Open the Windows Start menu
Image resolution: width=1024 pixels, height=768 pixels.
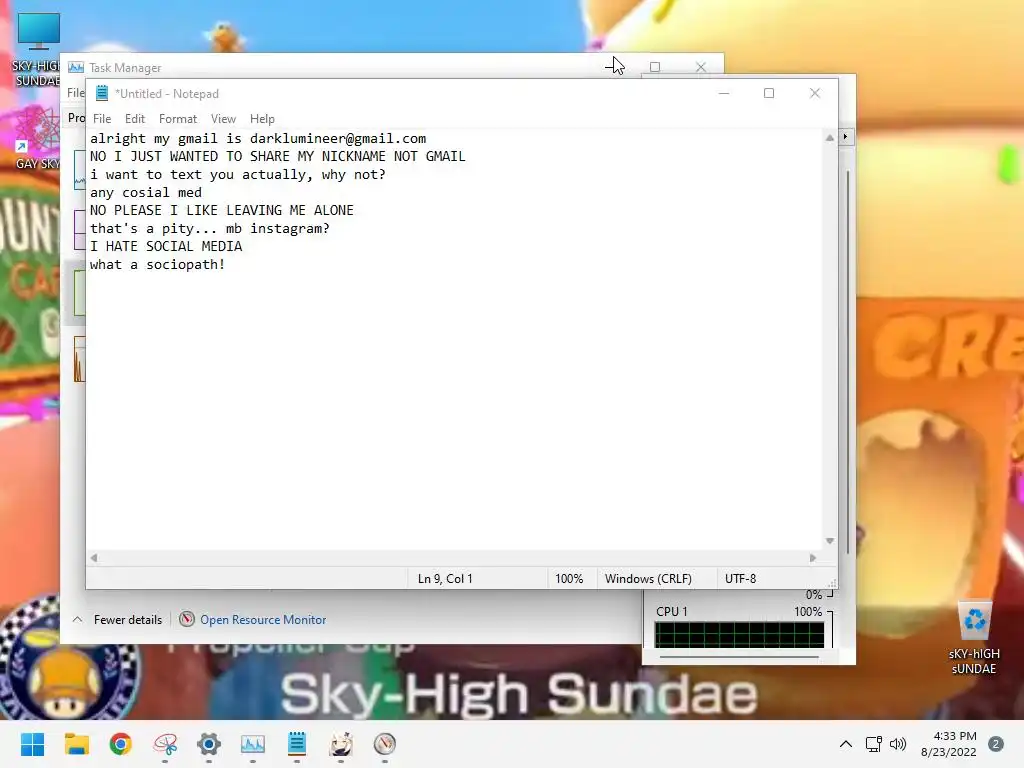[32, 744]
